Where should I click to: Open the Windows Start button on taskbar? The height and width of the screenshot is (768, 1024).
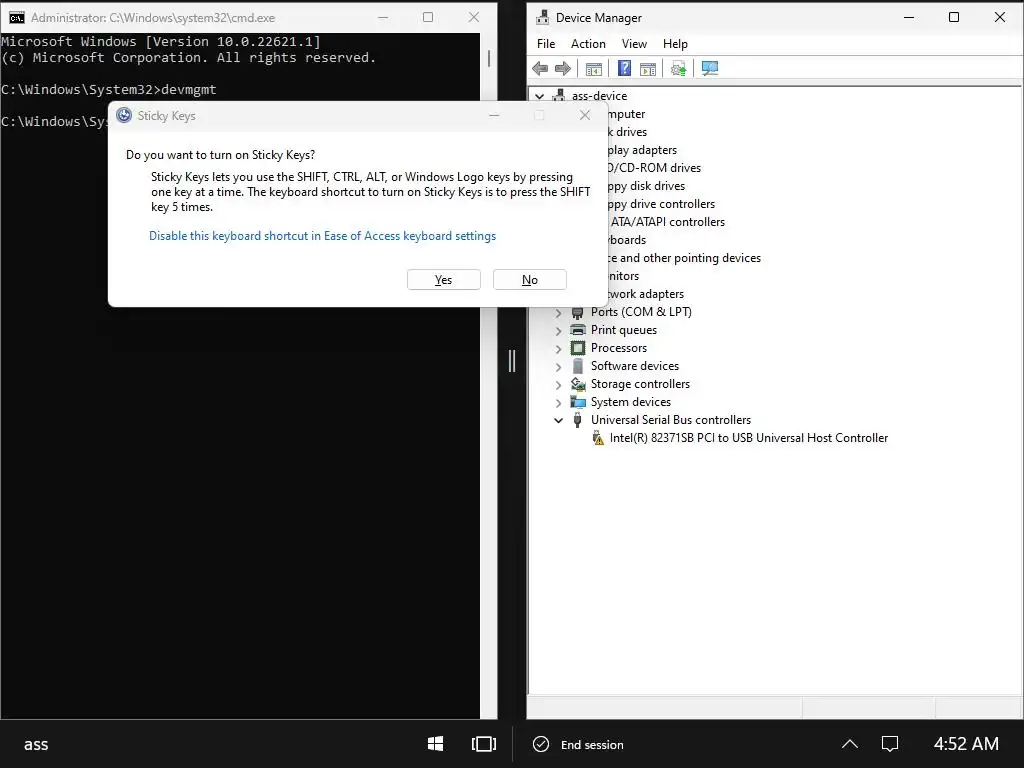(x=436, y=744)
